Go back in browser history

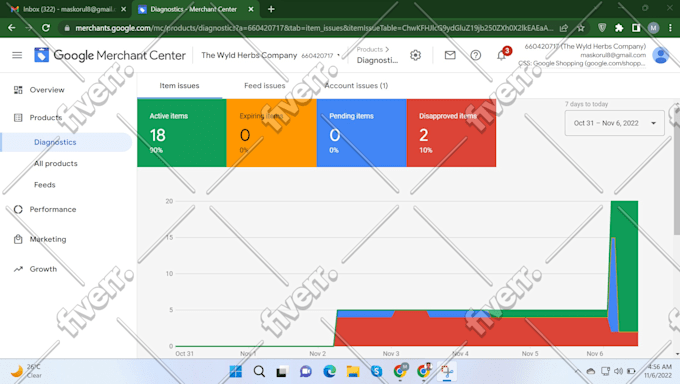click(12, 28)
